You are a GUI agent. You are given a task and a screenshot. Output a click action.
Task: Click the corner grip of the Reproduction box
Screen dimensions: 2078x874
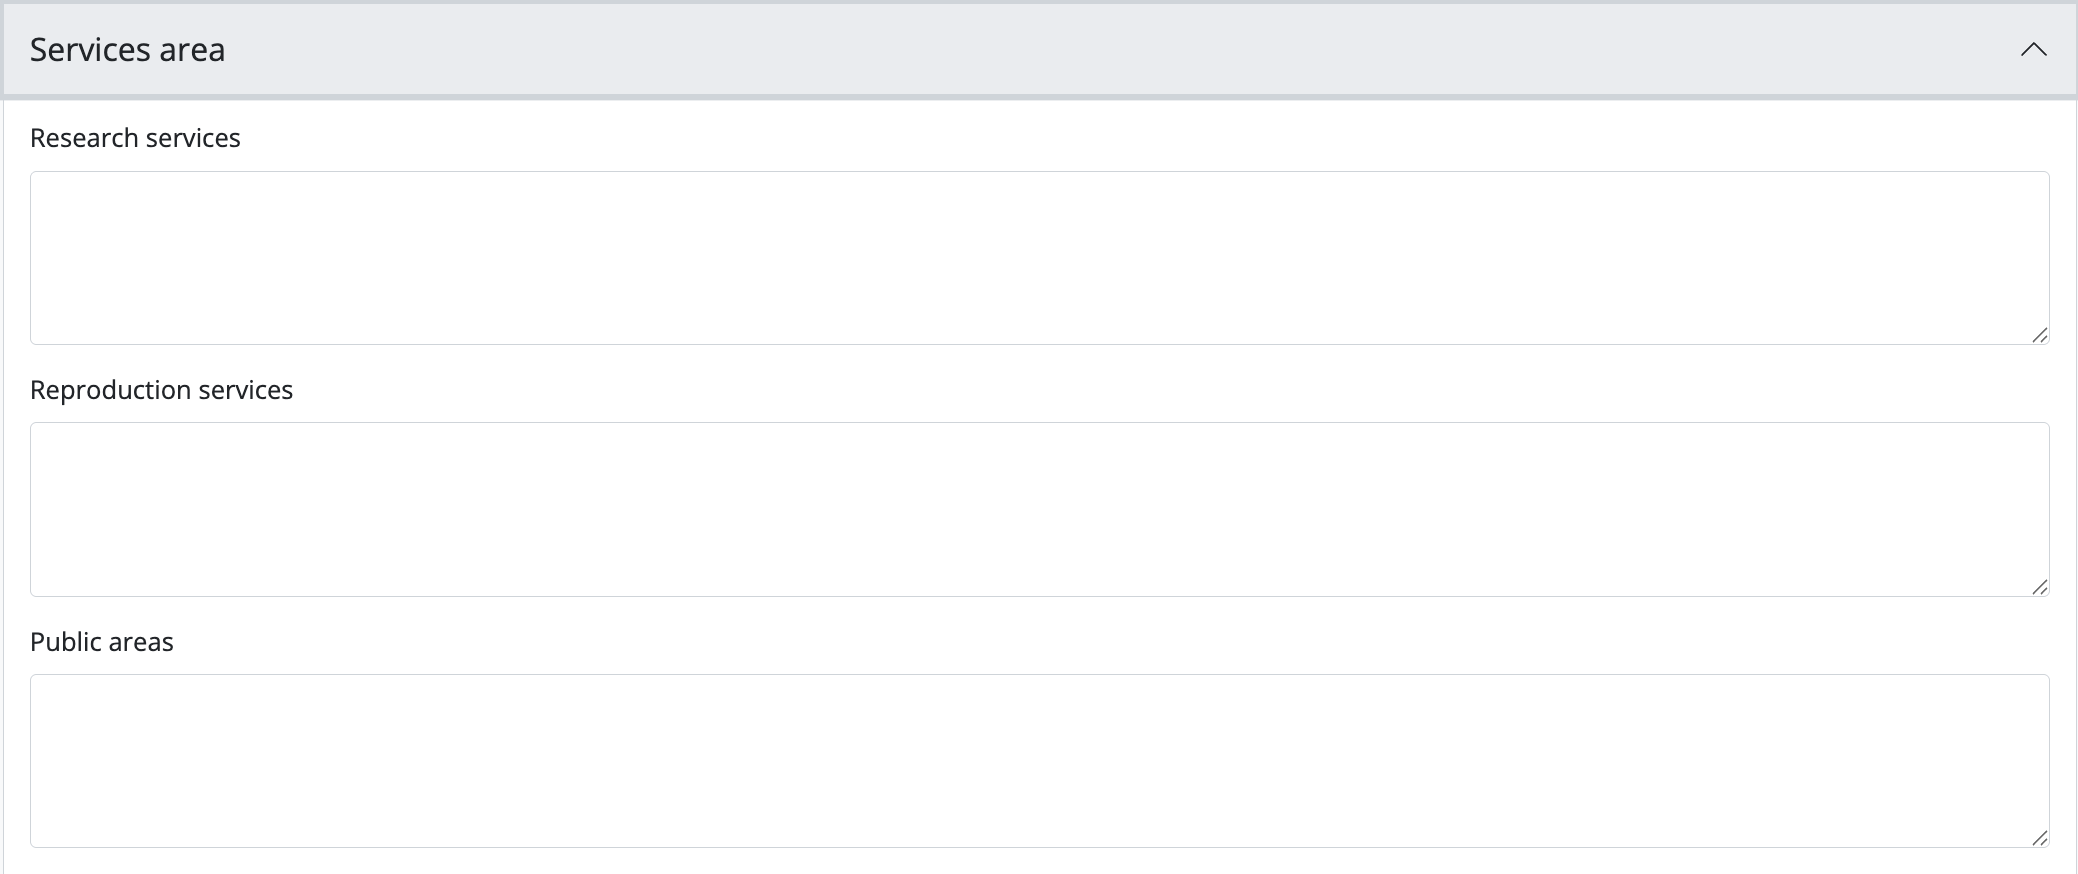point(2040,588)
